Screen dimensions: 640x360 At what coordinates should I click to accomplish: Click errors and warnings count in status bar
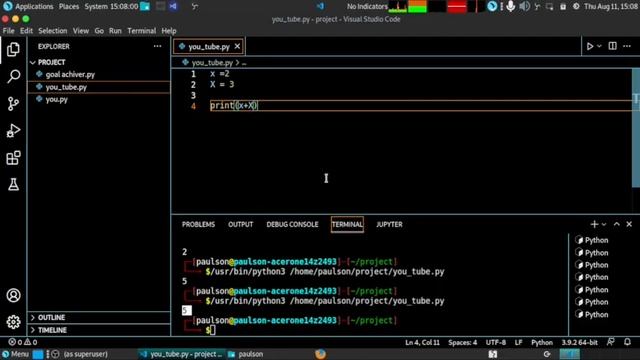click(23, 342)
